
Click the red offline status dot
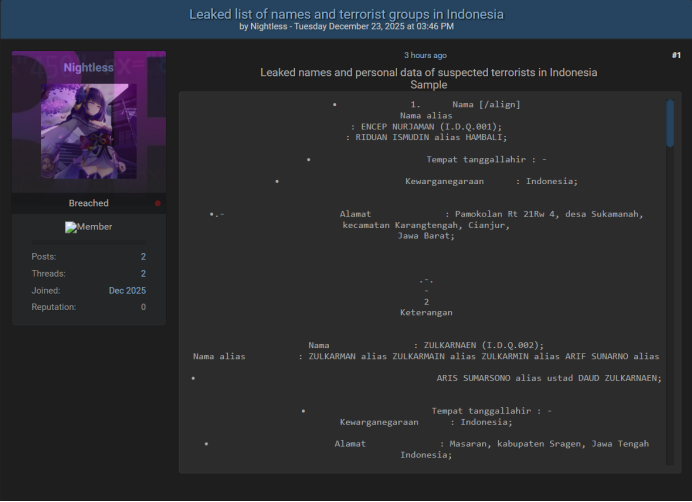click(x=157, y=203)
